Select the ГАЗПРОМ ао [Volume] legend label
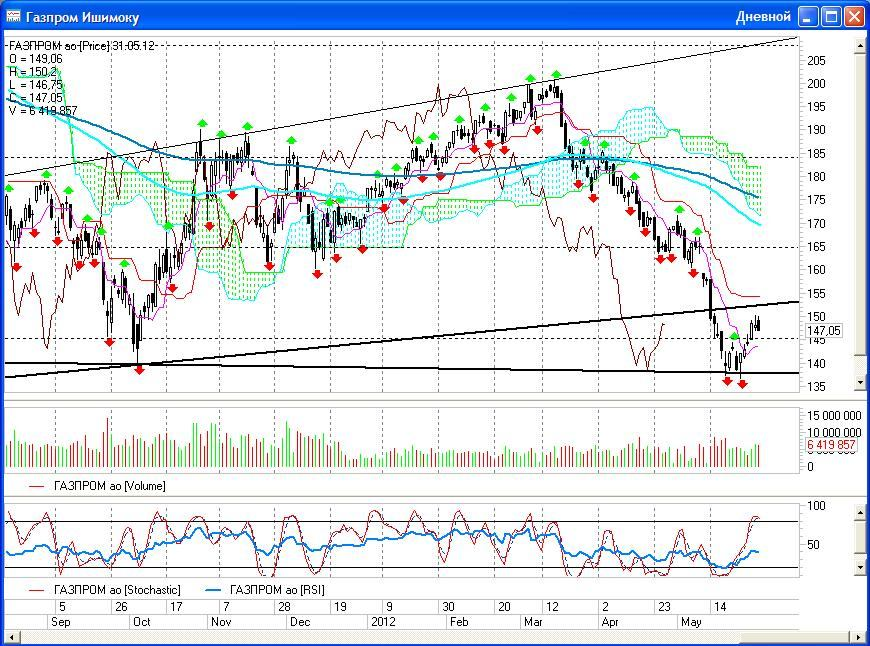This screenshot has height=646, width=870. 109,486
